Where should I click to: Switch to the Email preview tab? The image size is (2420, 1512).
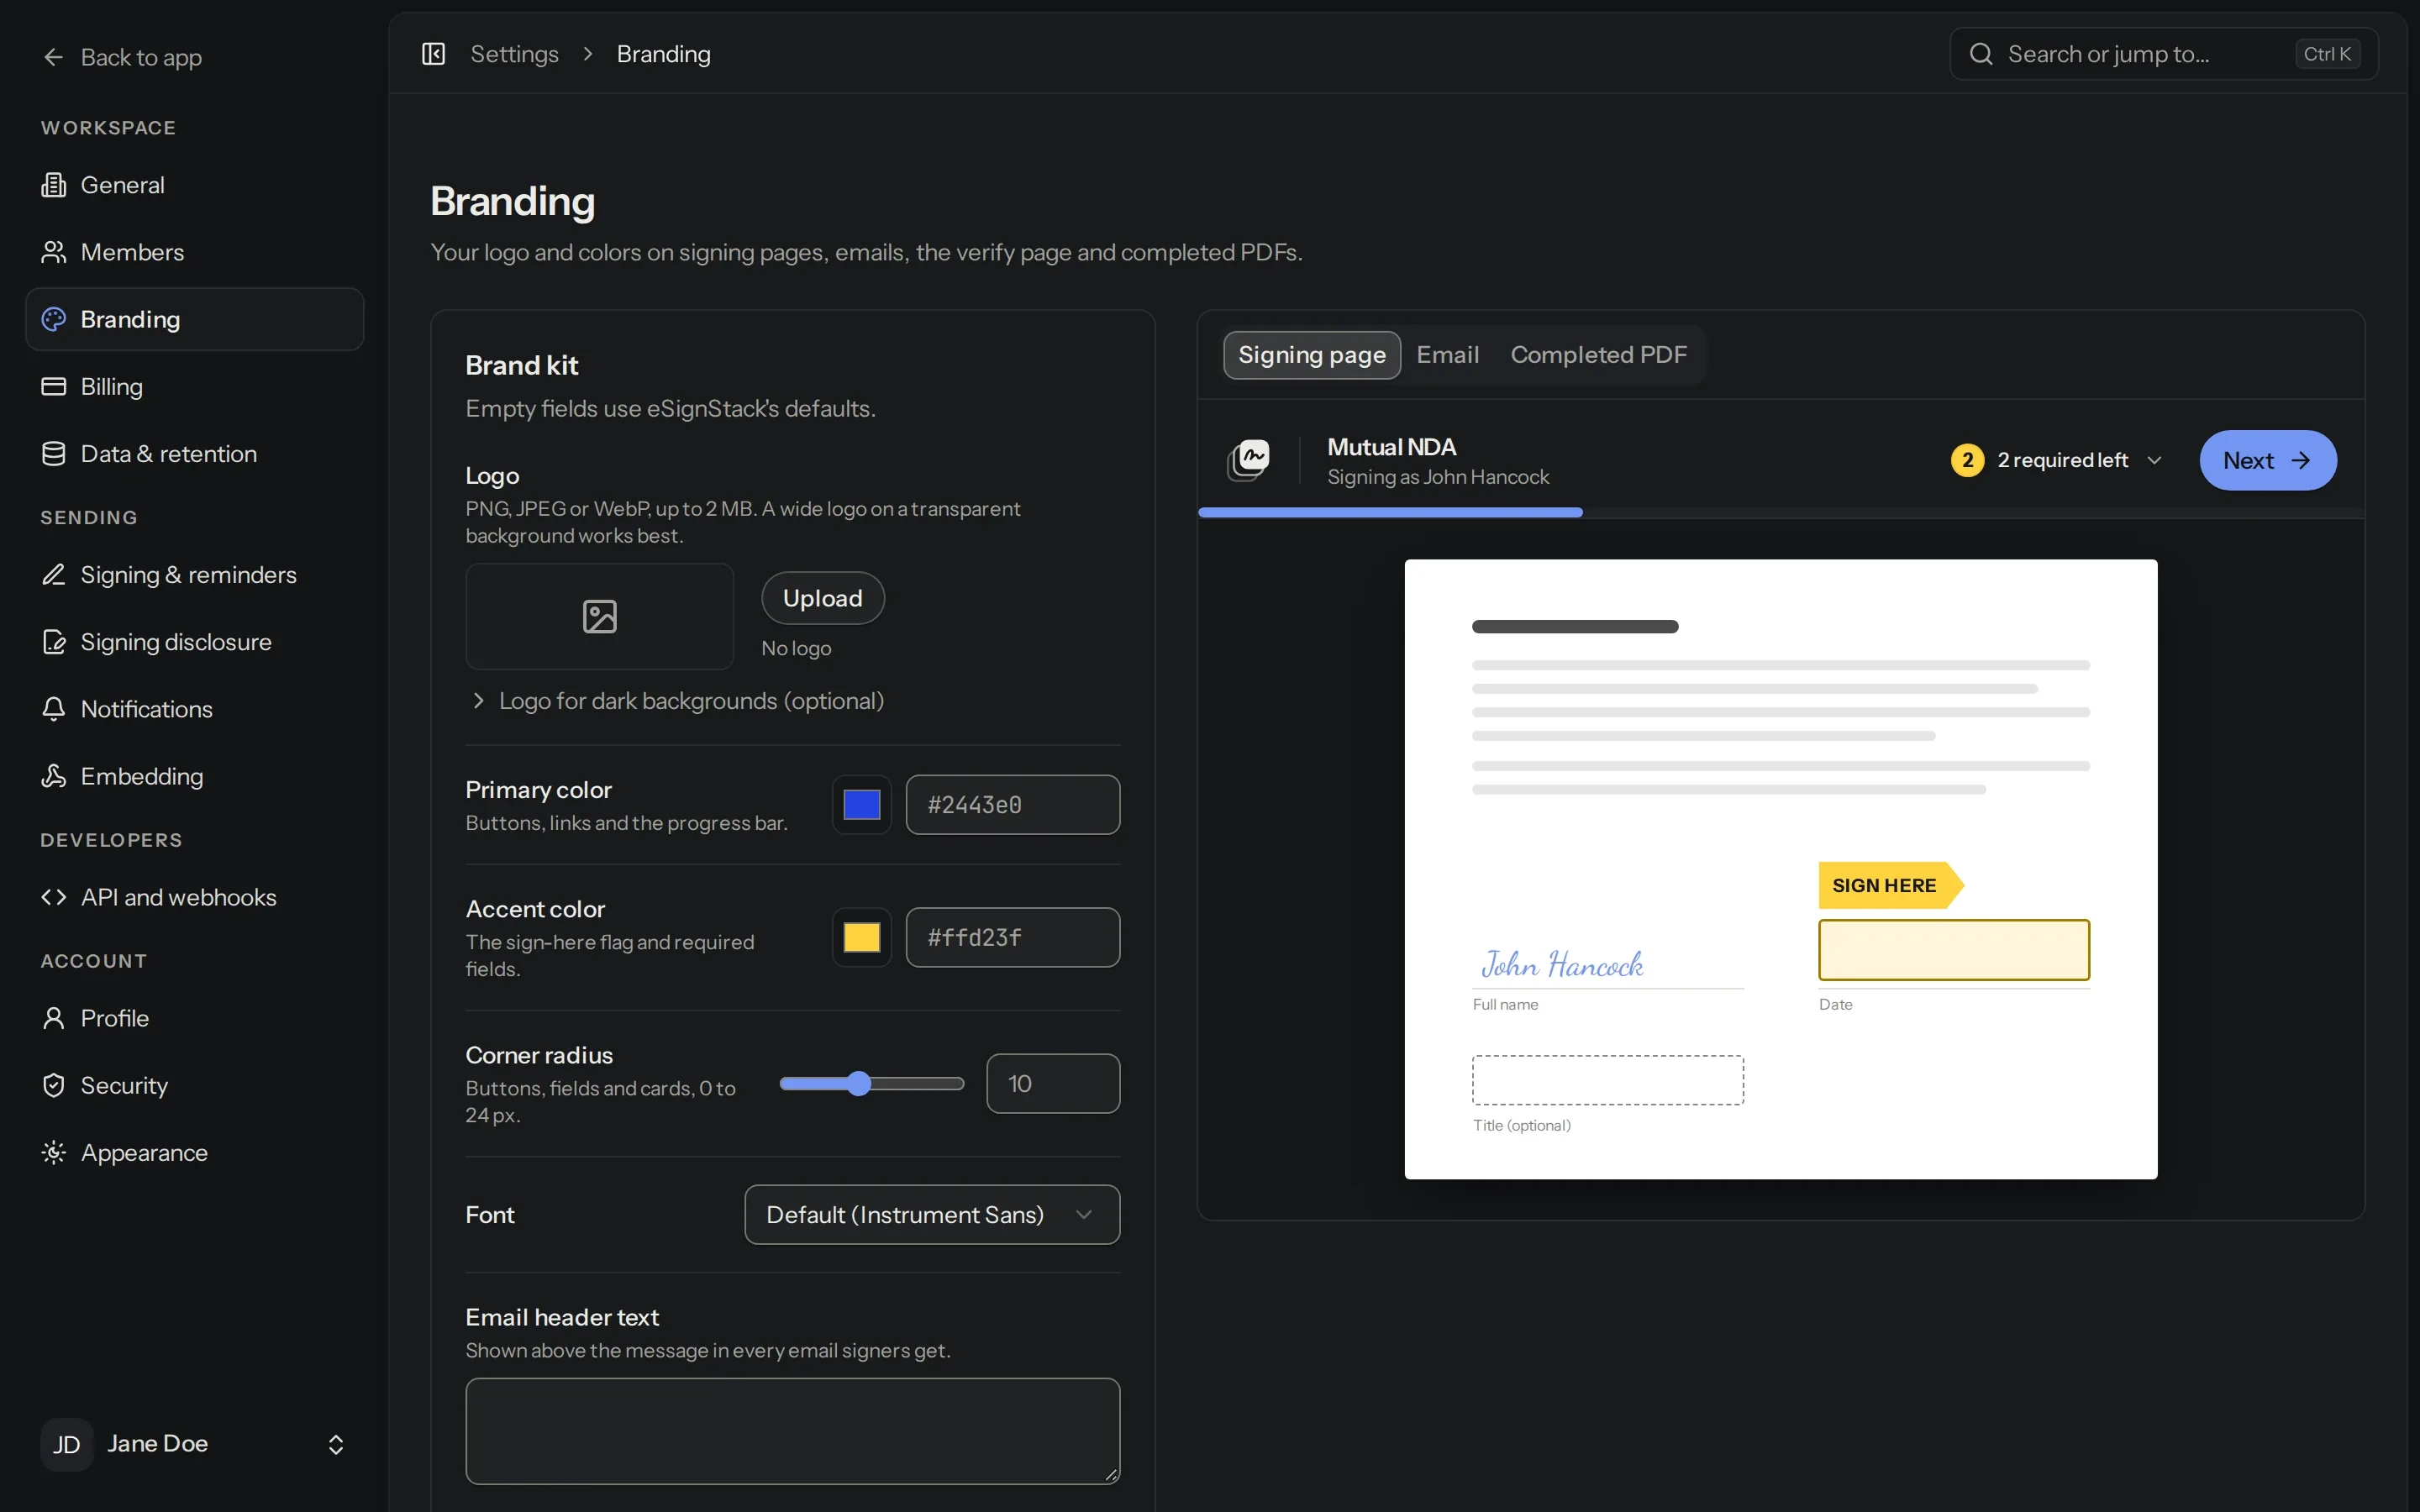pyautogui.click(x=1447, y=355)
